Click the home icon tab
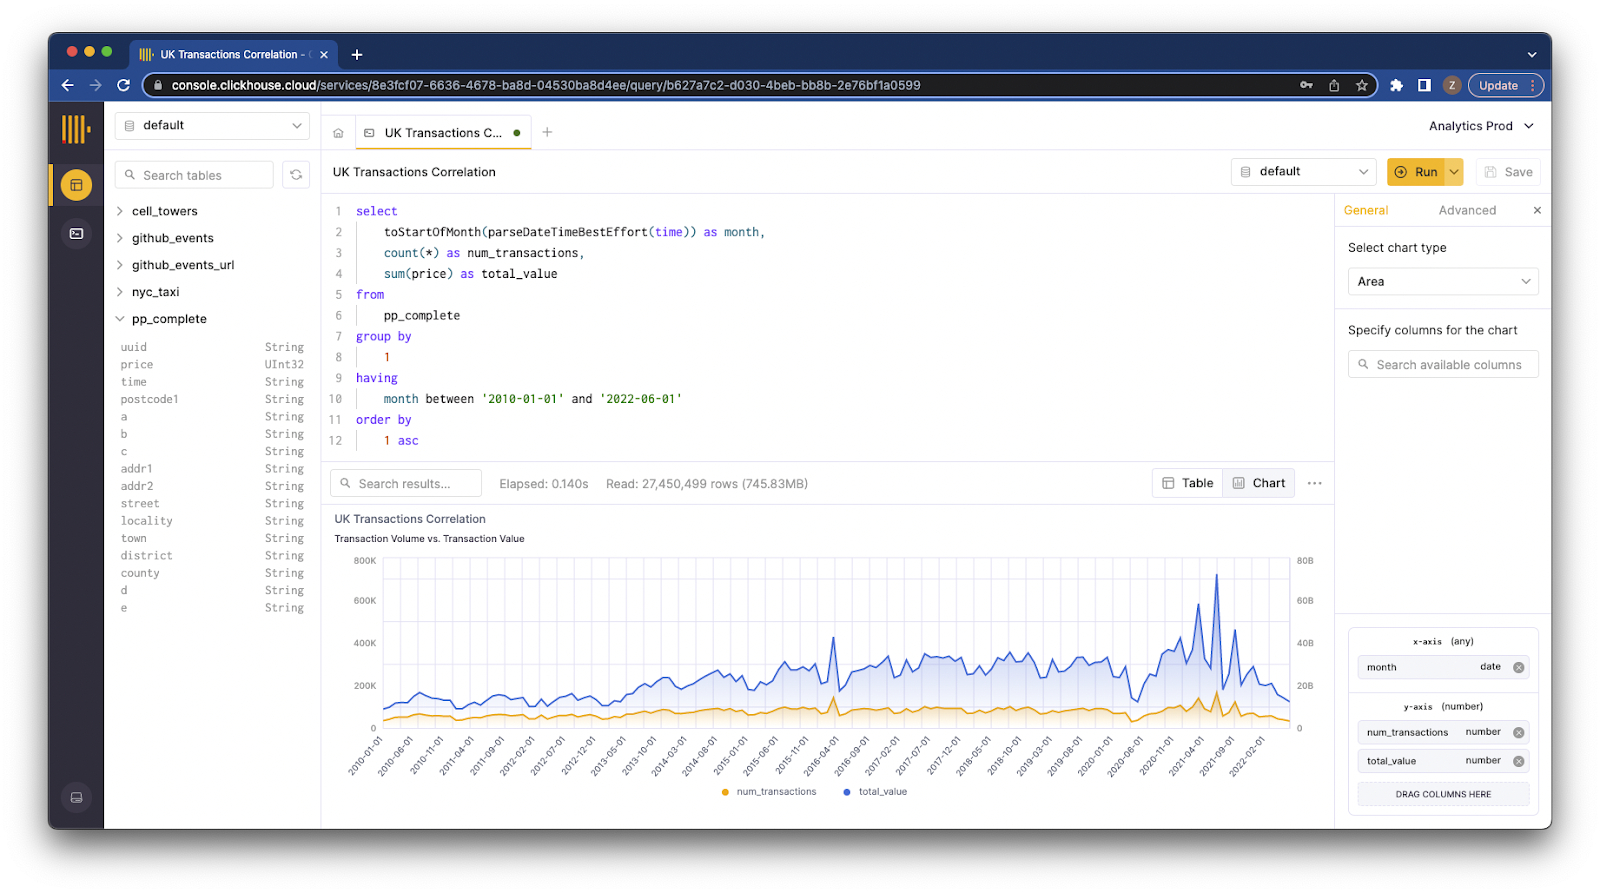The image size is (1600, 893). pyautogui.click(x=338, y=133)
